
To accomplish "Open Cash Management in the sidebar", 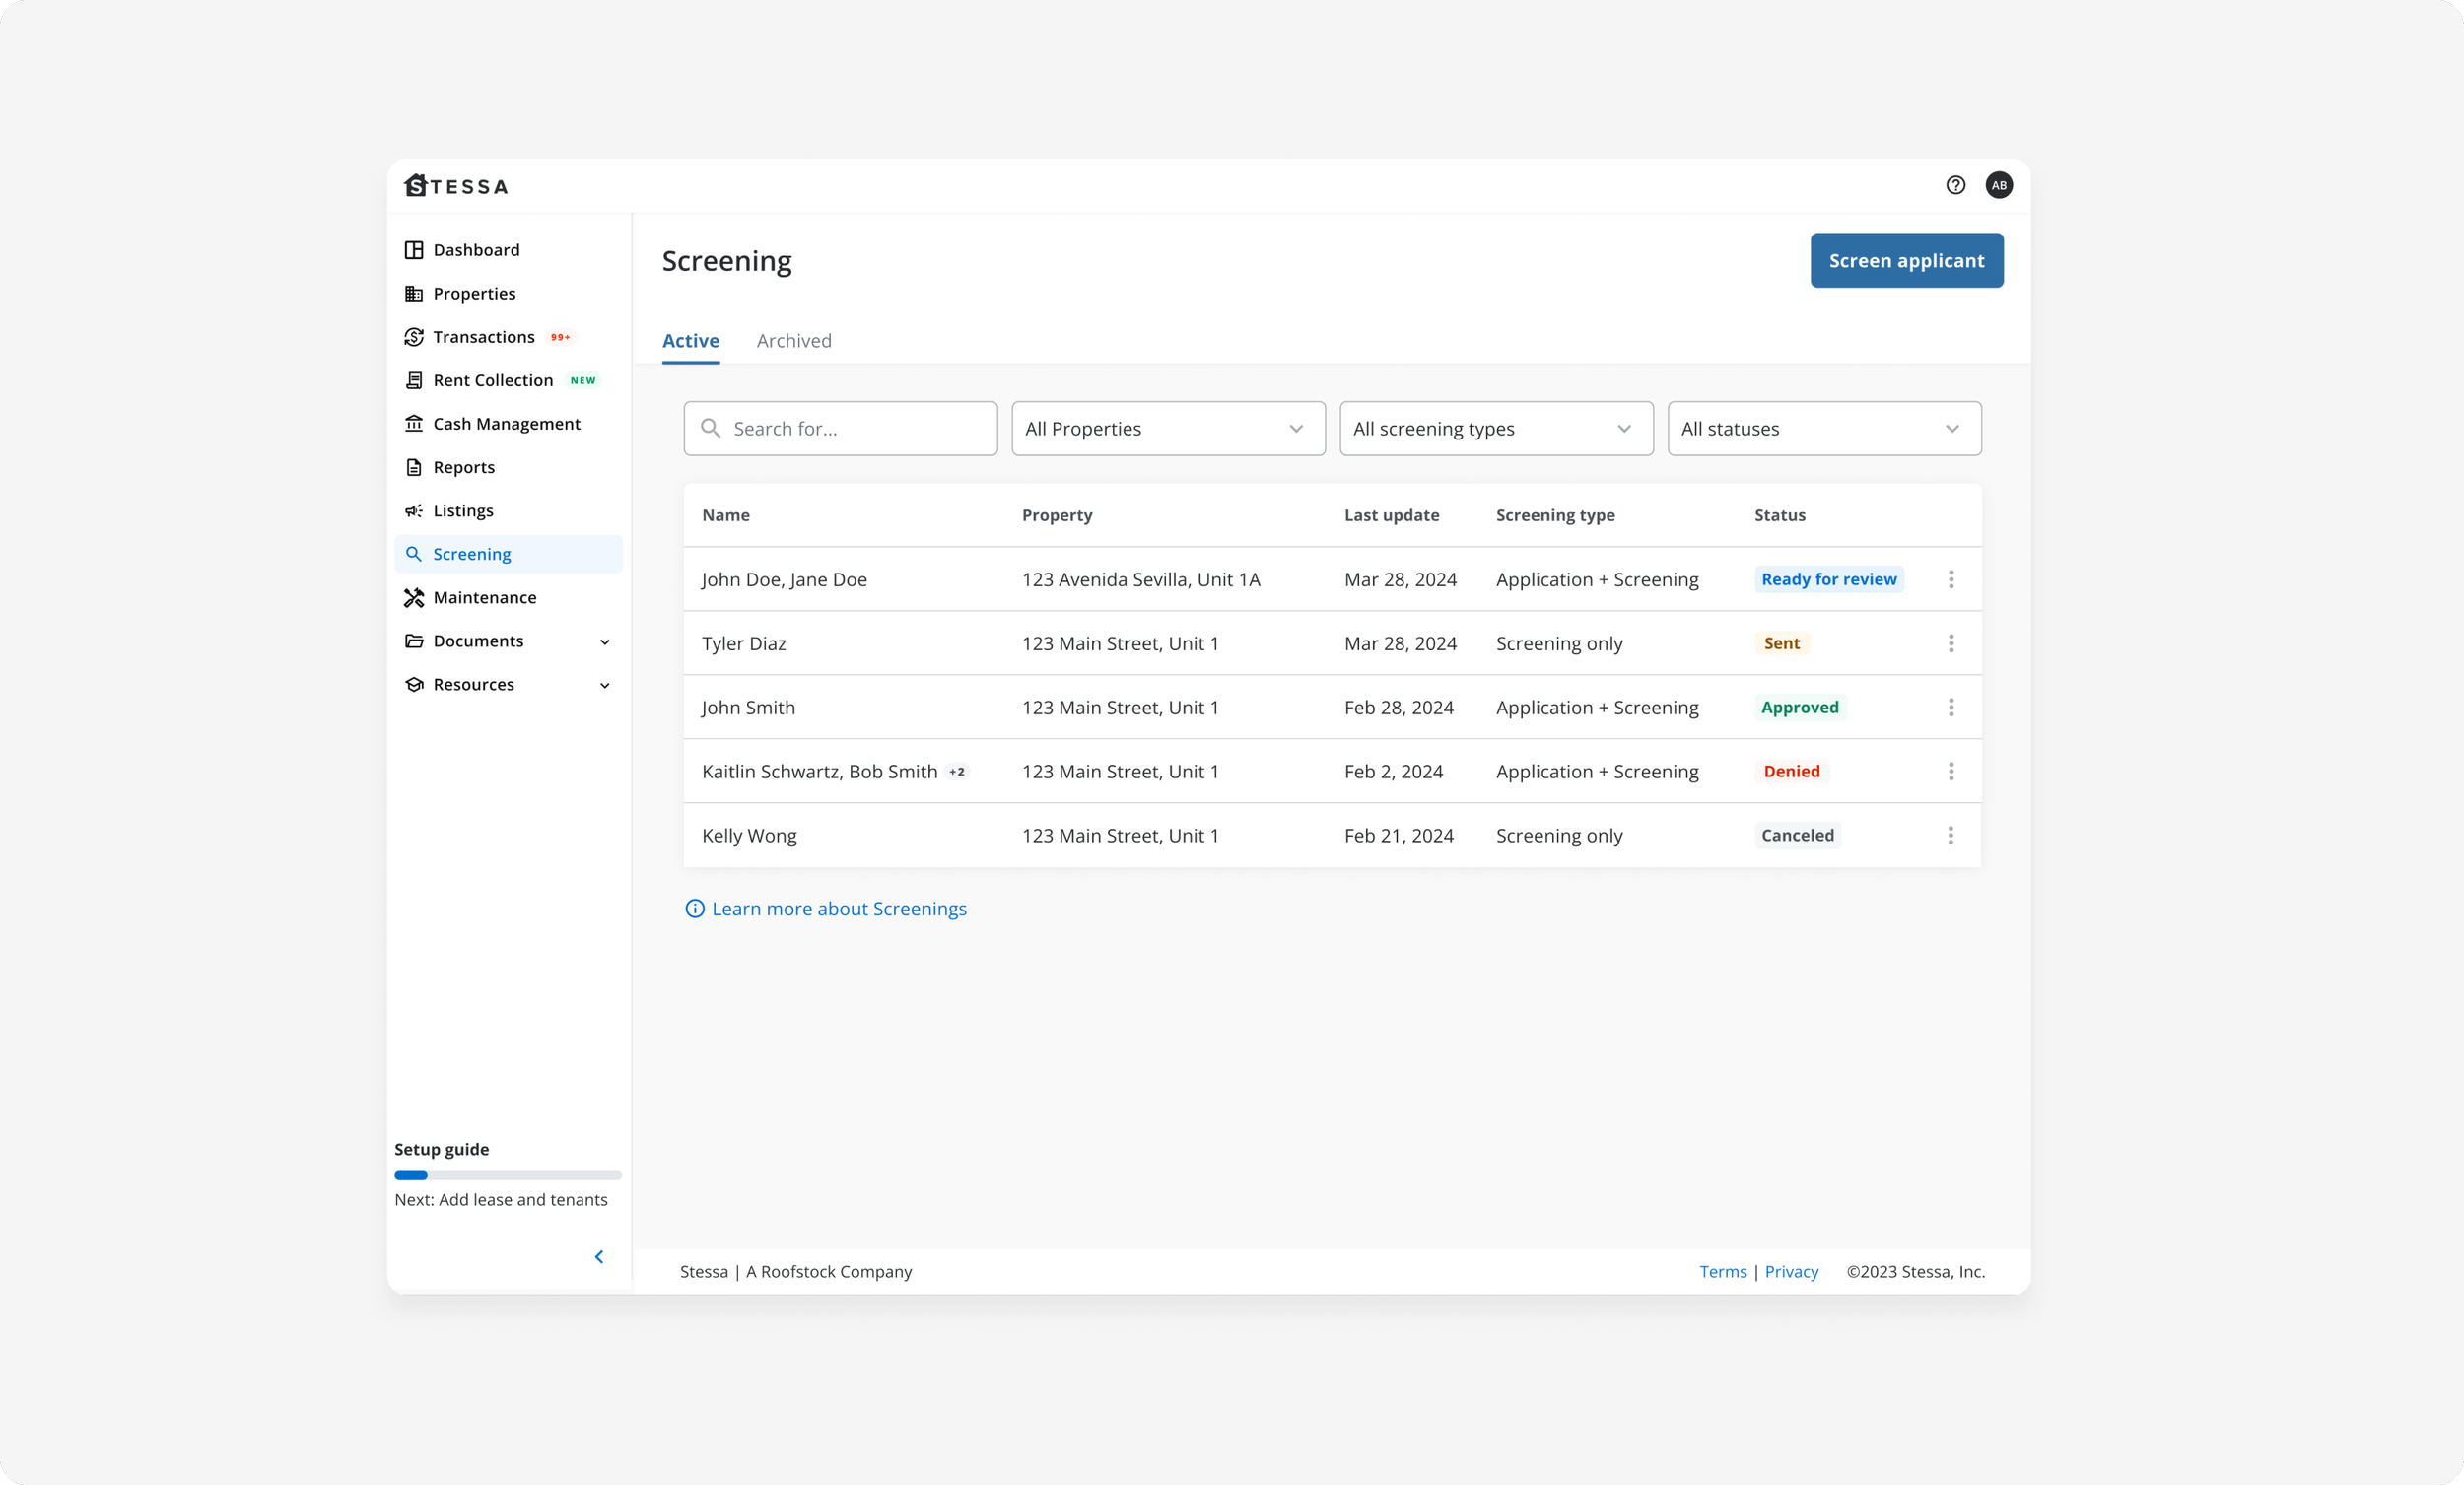I will pyautogui.click(x=506, y=424).
